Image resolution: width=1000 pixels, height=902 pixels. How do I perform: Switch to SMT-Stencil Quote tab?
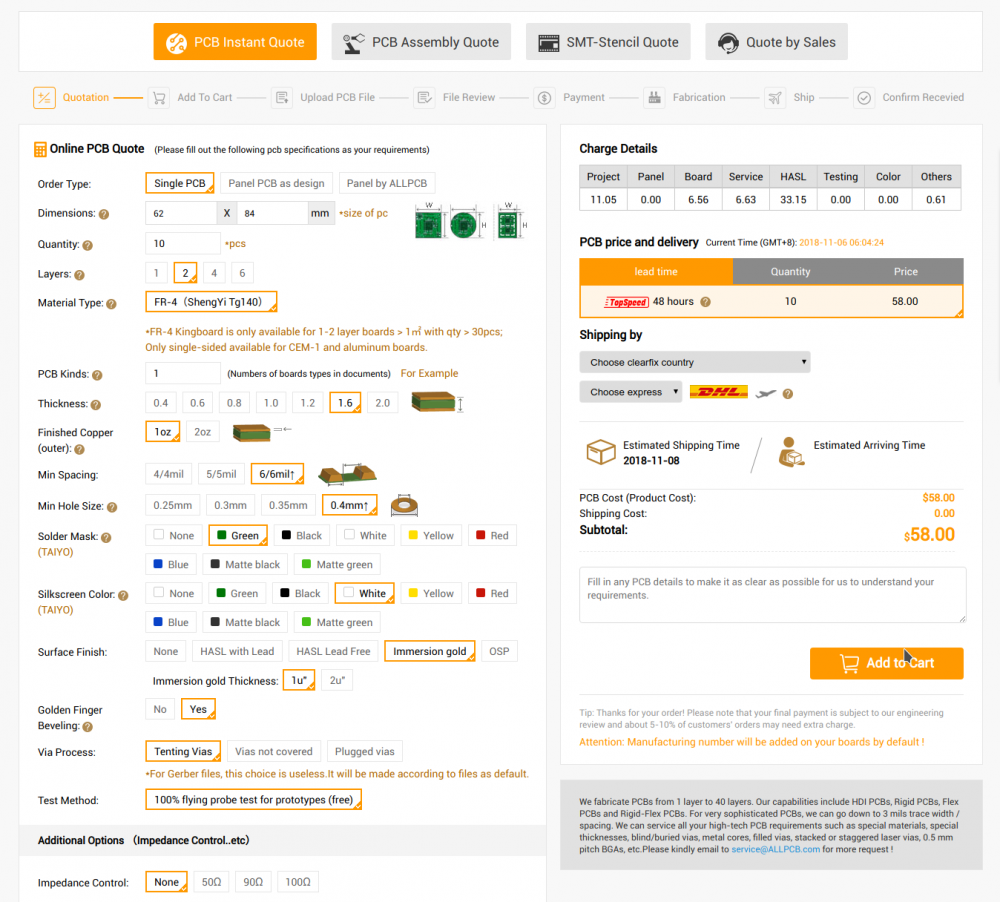(608, 42)
